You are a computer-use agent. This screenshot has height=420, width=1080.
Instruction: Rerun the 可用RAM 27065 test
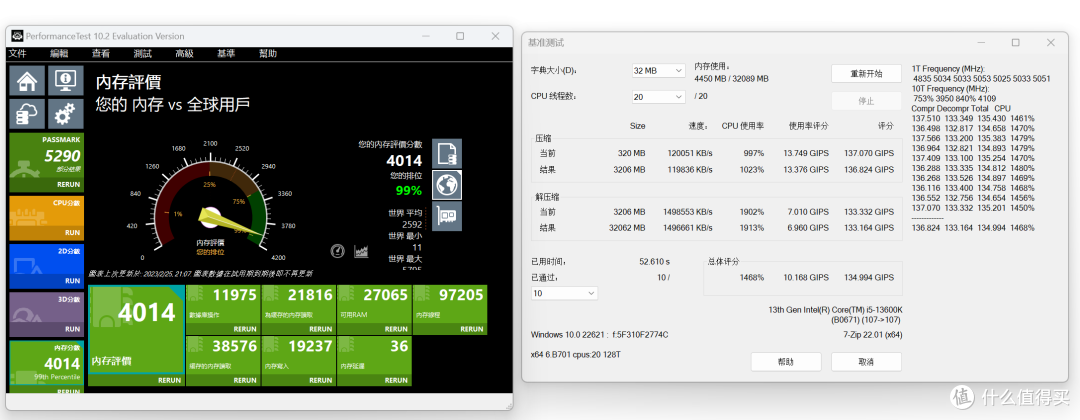(x=397, y=329)
